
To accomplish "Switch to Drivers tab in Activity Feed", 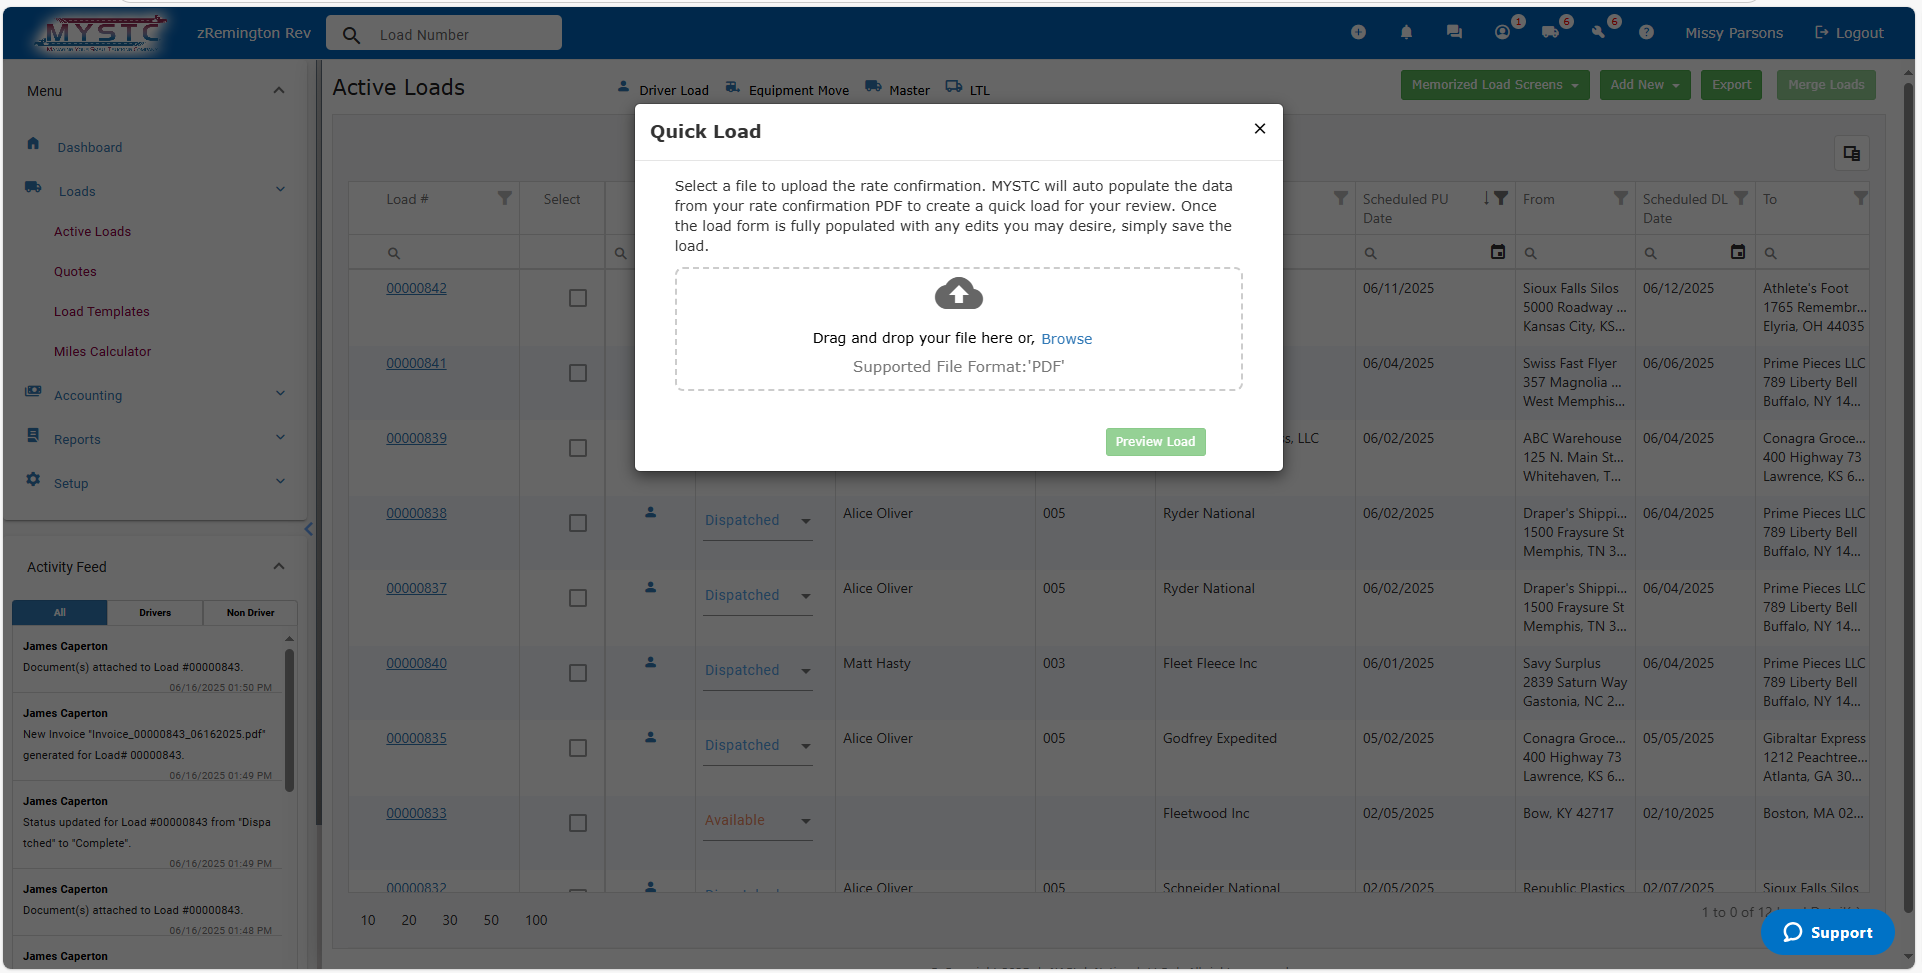I will pyautogui.click(x=155, y=613).
